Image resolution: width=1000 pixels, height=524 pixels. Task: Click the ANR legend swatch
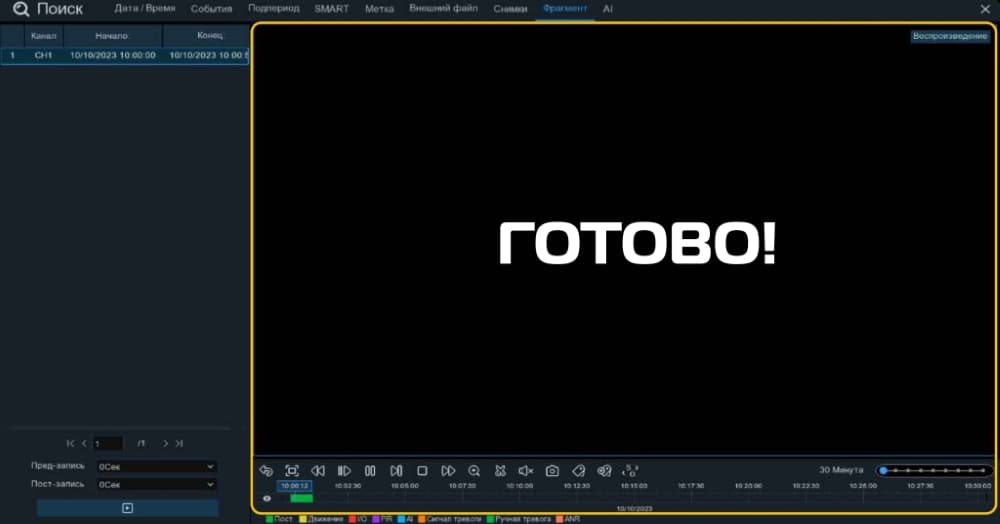[x=559, y=520]
